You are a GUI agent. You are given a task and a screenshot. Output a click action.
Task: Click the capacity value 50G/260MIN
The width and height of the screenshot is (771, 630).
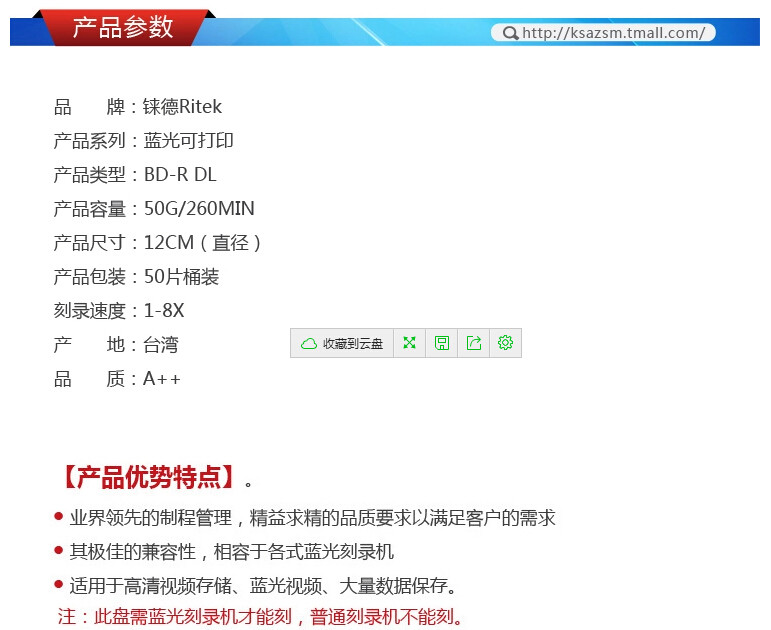pos(199,209)
